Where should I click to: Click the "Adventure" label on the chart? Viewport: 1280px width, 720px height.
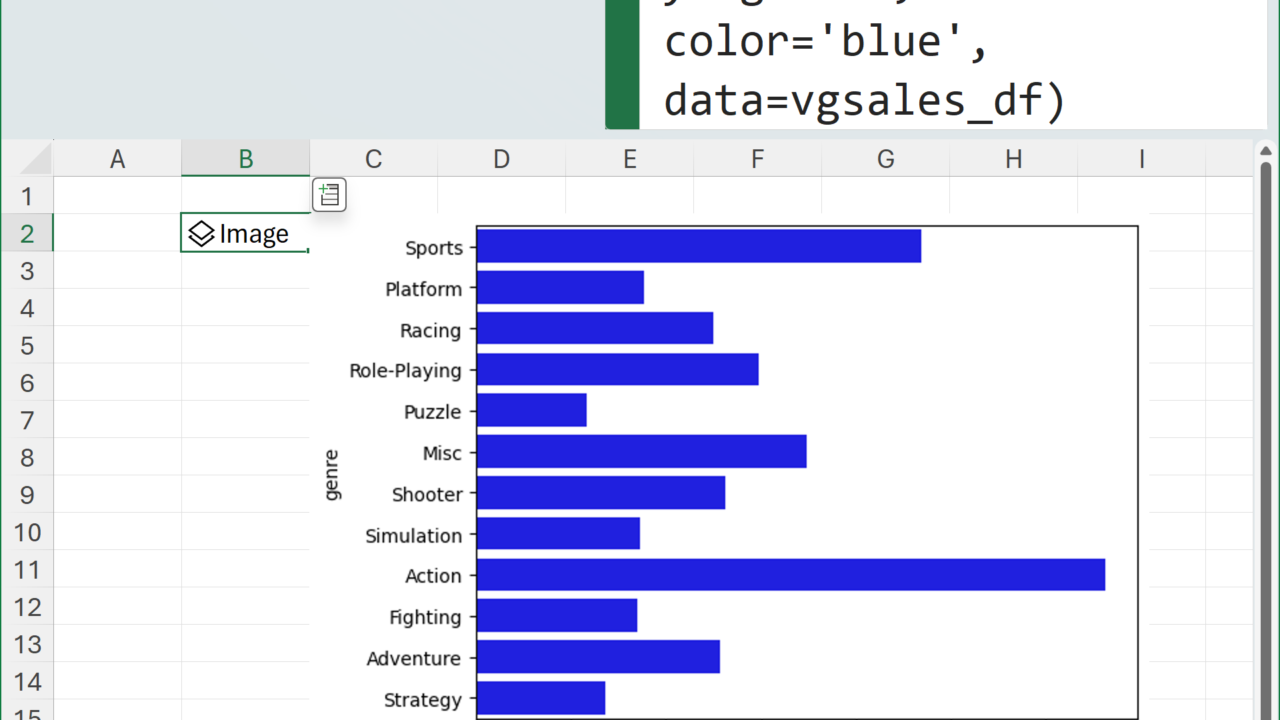[x=414, y=658]
